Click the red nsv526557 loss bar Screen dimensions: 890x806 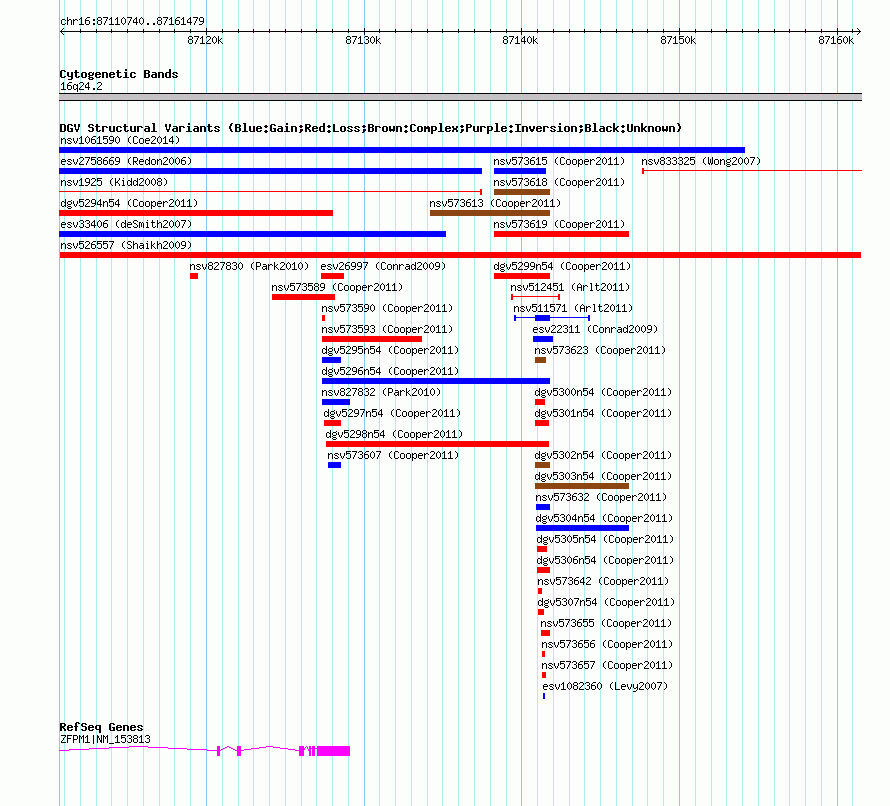(x=460, y=255)
